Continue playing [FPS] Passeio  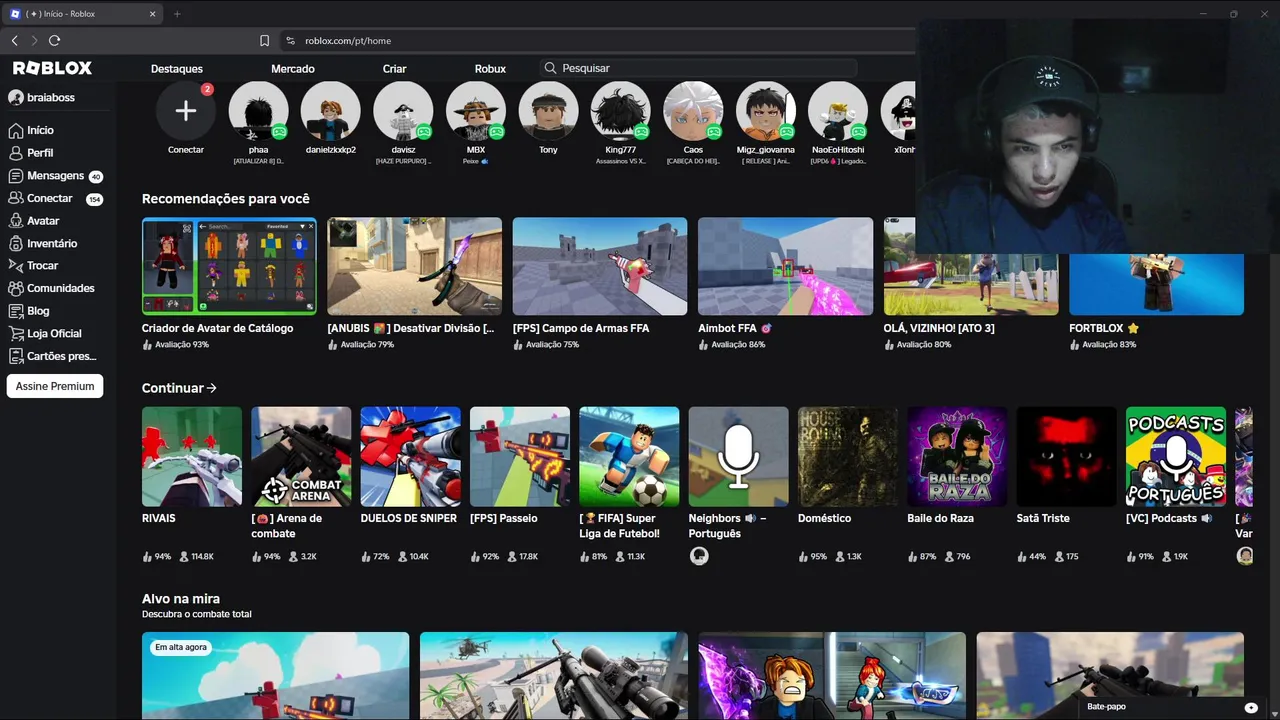520,456
